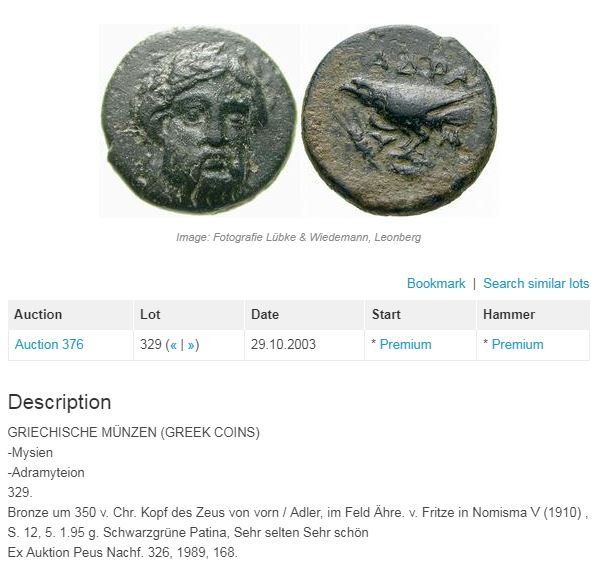This screenshot has width=597, height=562.
Task: Click the lot number 329 text
Action: [151, 345]
